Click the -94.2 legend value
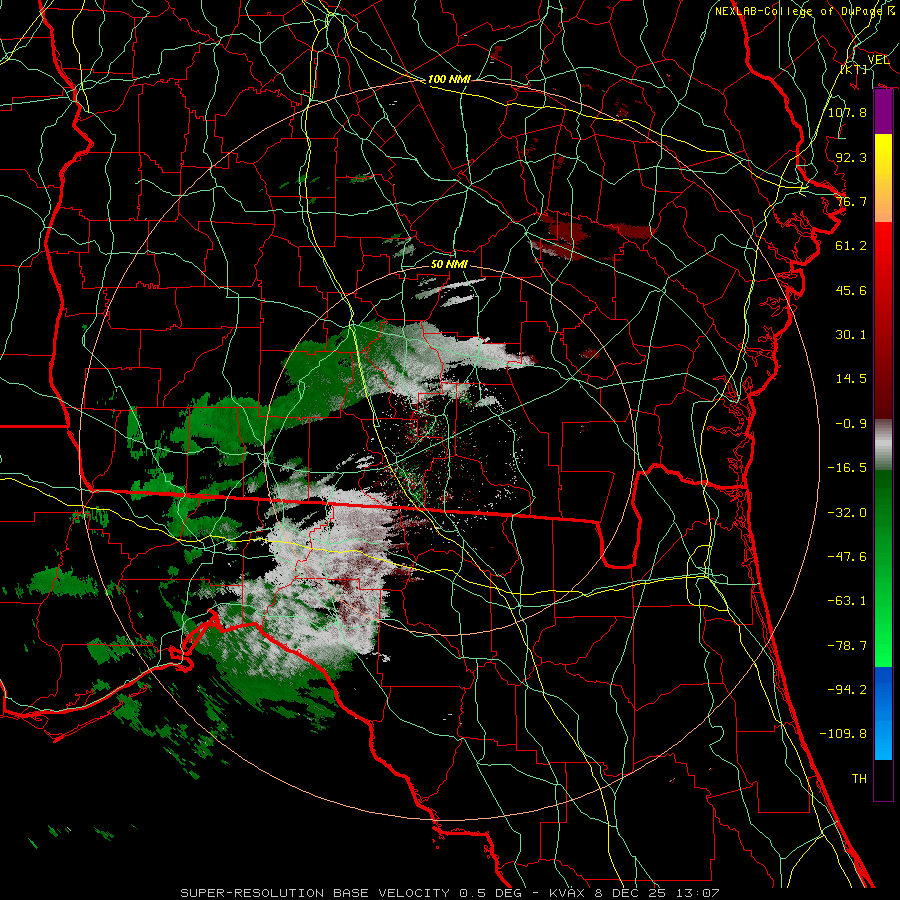 (x=847, y=690)
